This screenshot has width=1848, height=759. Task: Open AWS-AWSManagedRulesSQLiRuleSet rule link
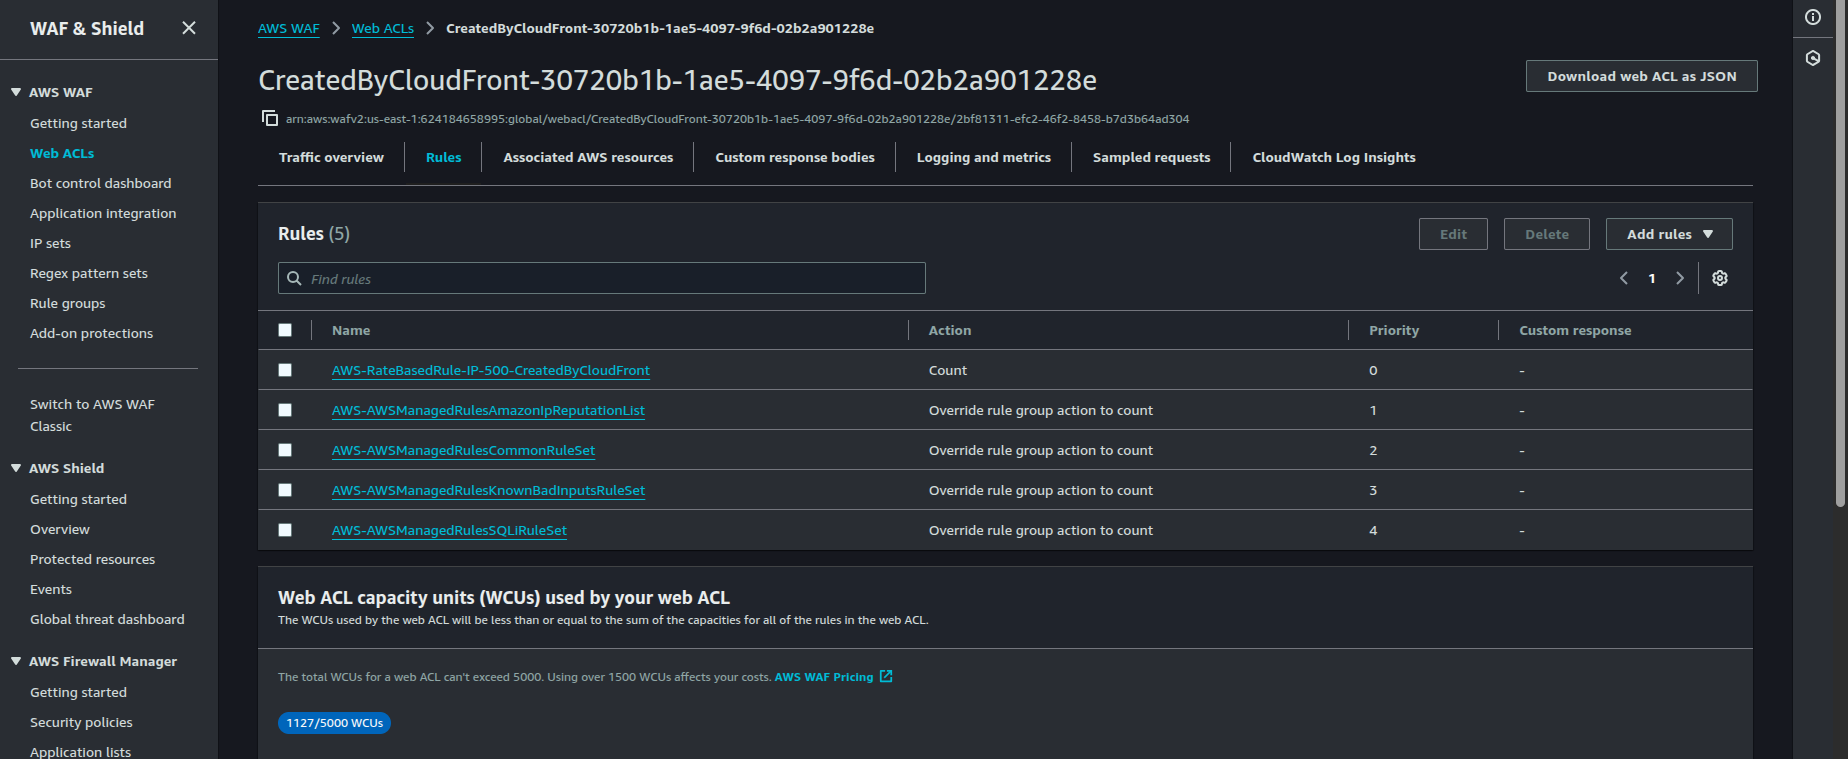click(449, 530)
